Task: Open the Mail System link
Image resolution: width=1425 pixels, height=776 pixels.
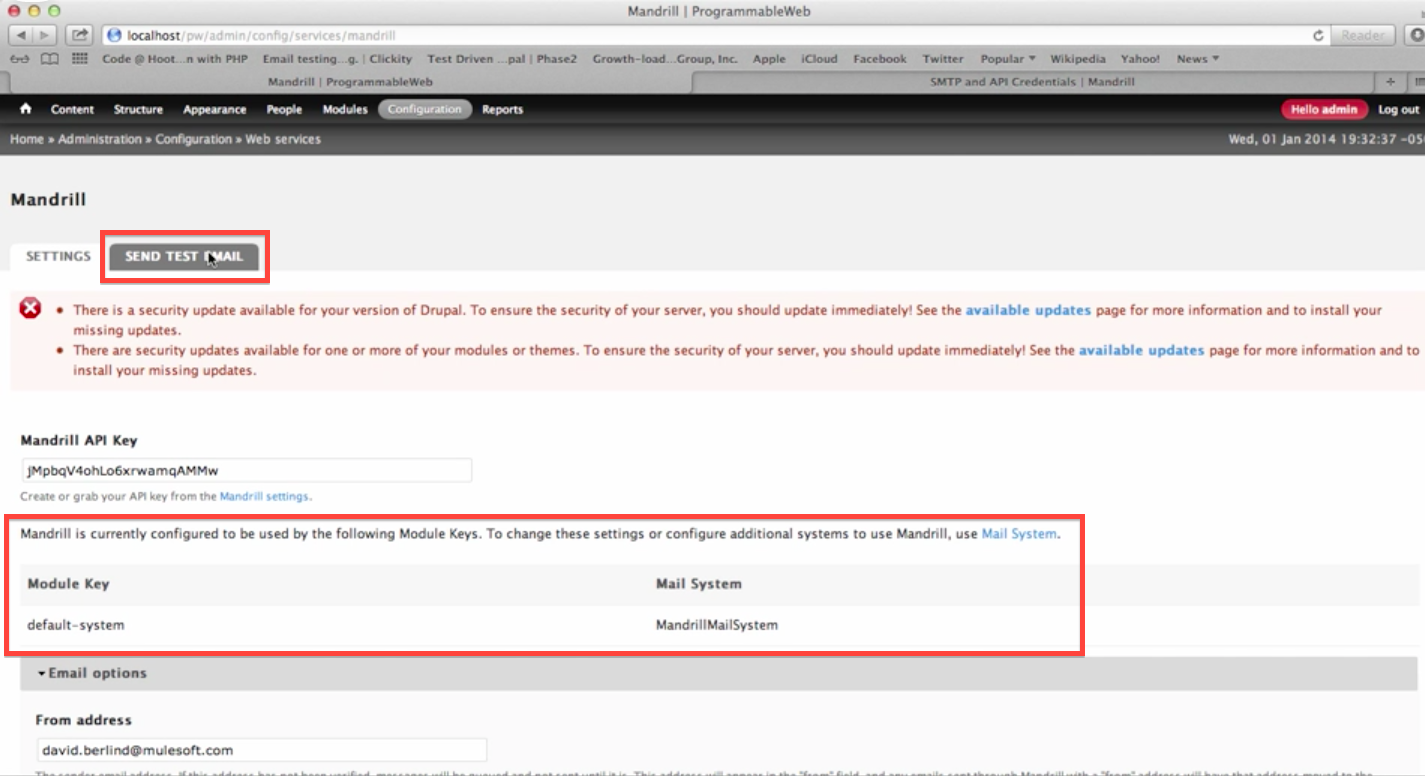Action: [x=1018, y=534]
